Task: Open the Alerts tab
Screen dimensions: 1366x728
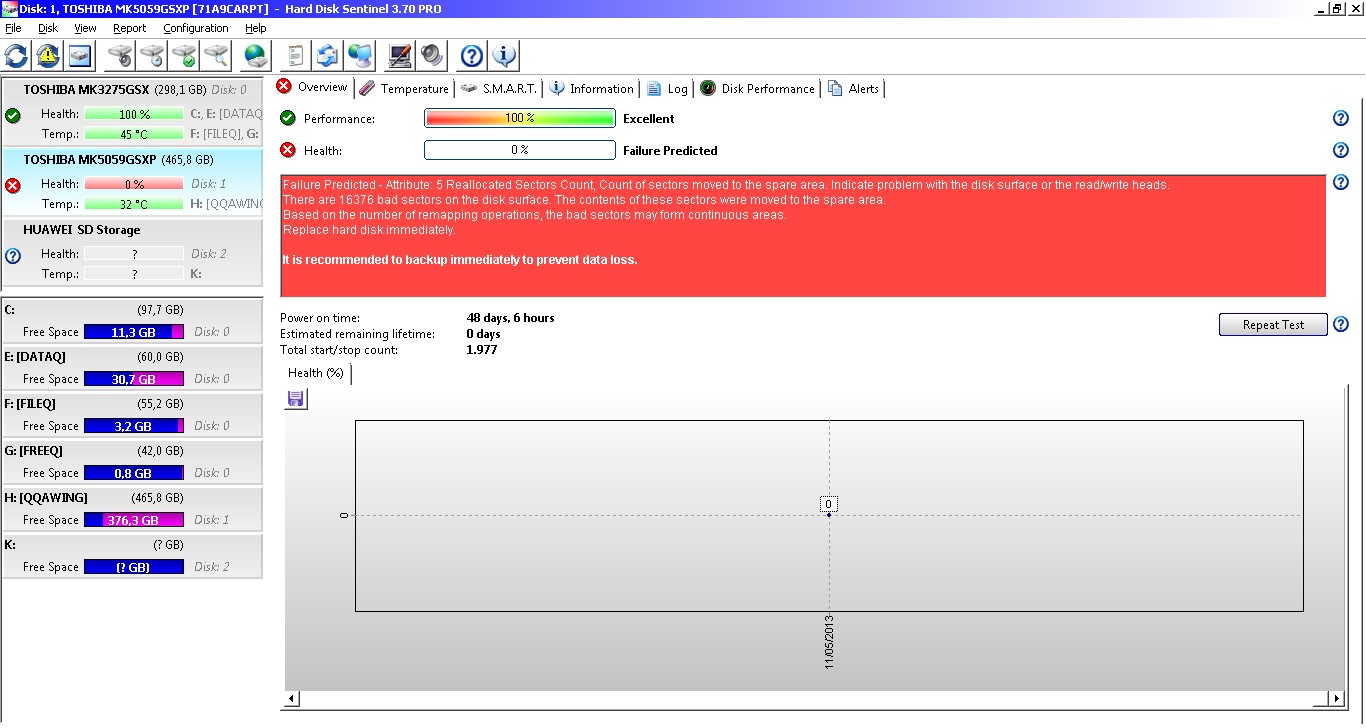Action: [x=853, y=89]
